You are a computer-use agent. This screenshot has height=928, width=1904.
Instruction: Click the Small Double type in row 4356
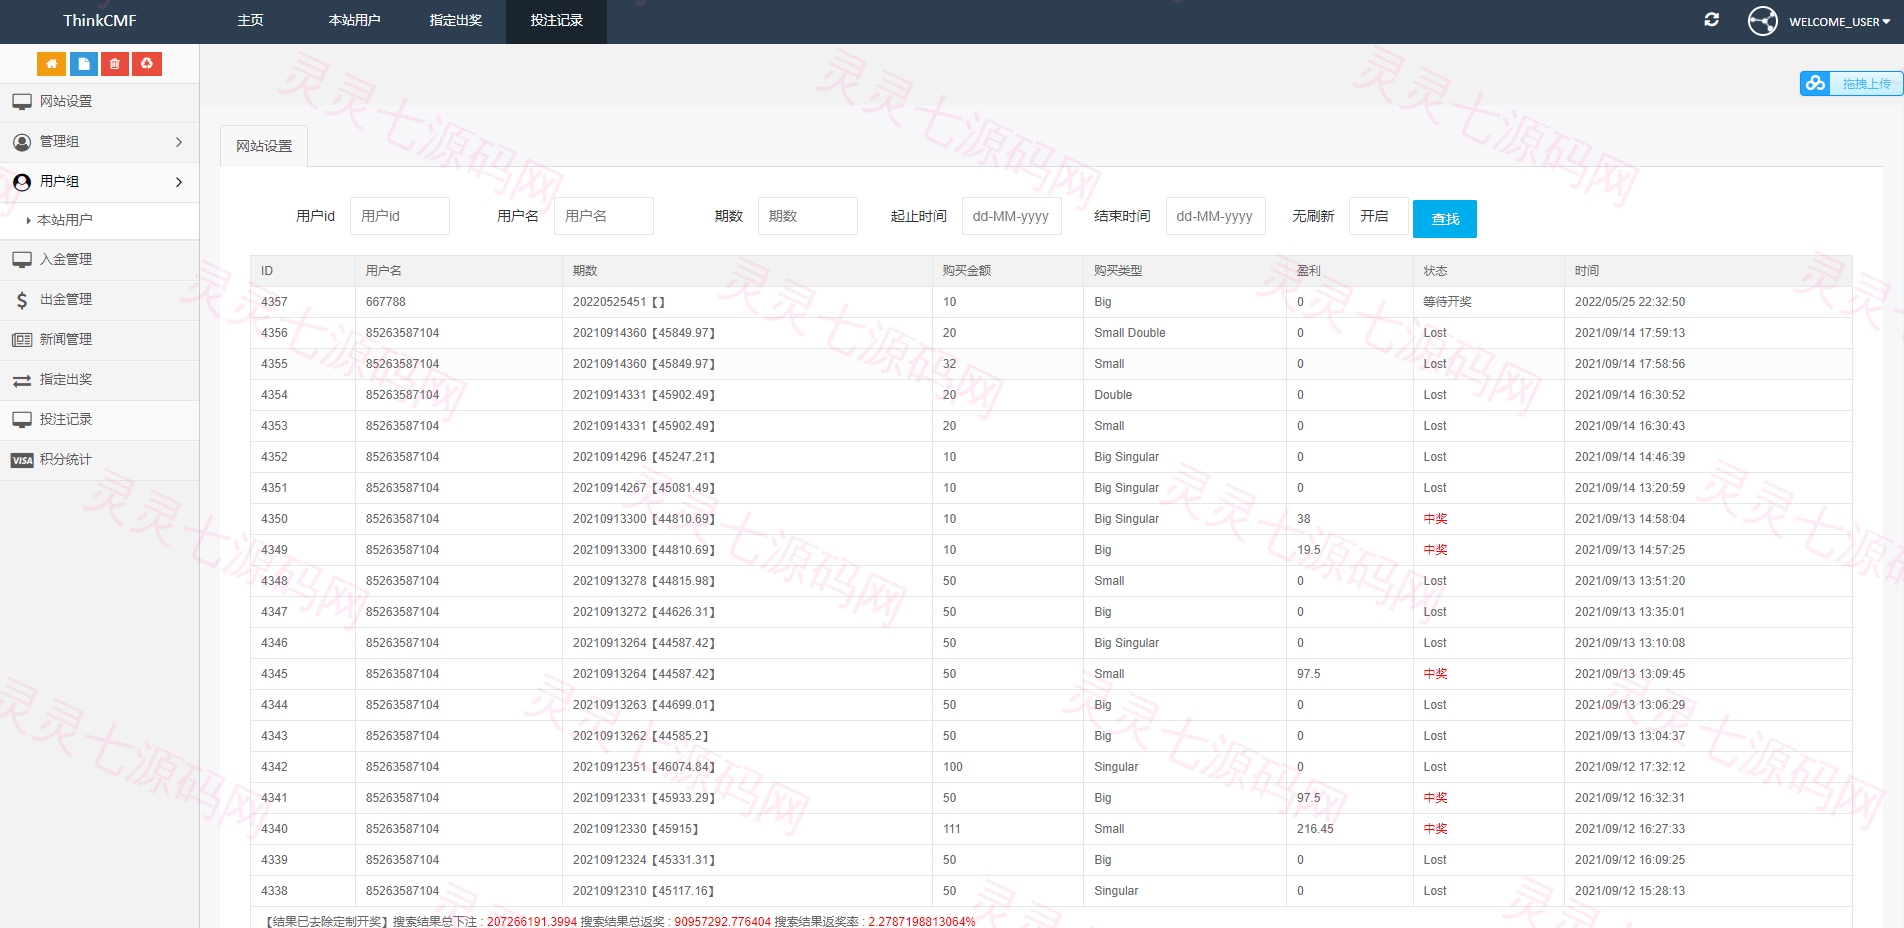tap(1129, 333)
